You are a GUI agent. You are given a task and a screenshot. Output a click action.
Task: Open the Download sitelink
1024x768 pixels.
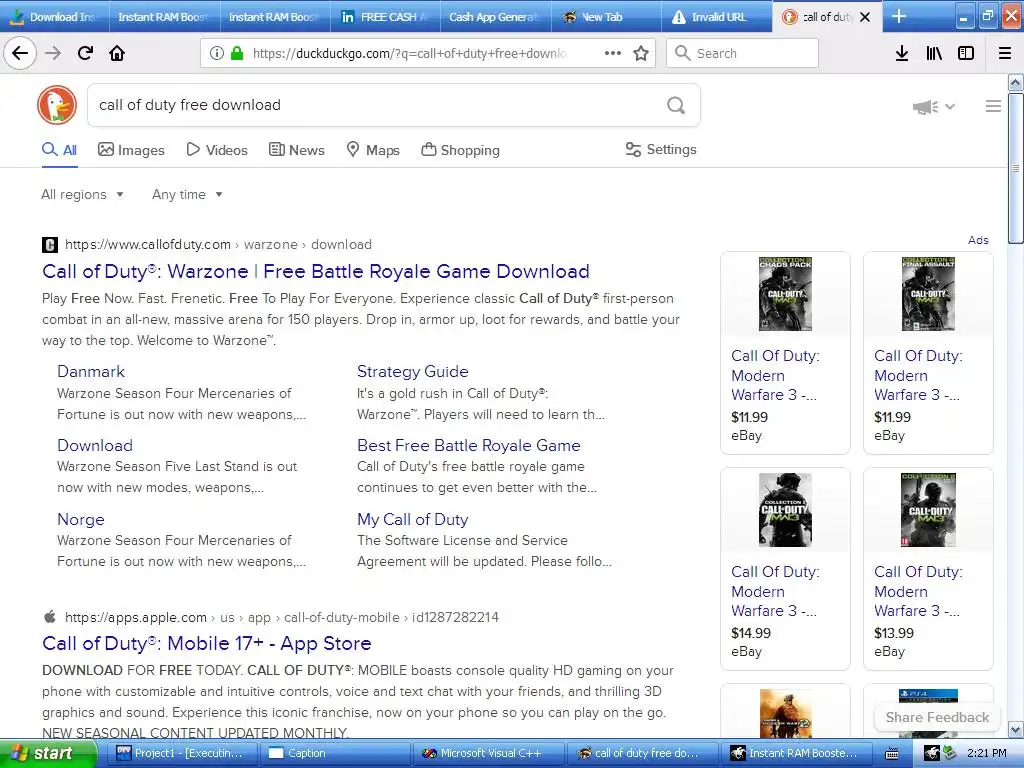(x=95, y=445)
